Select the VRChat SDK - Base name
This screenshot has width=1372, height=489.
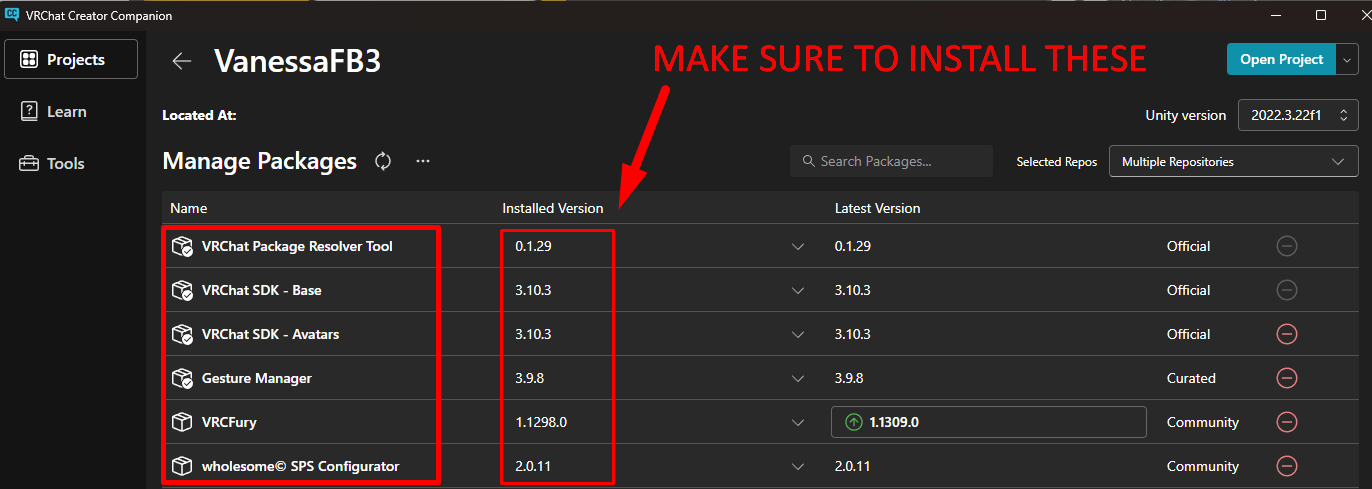coord(261,290)
